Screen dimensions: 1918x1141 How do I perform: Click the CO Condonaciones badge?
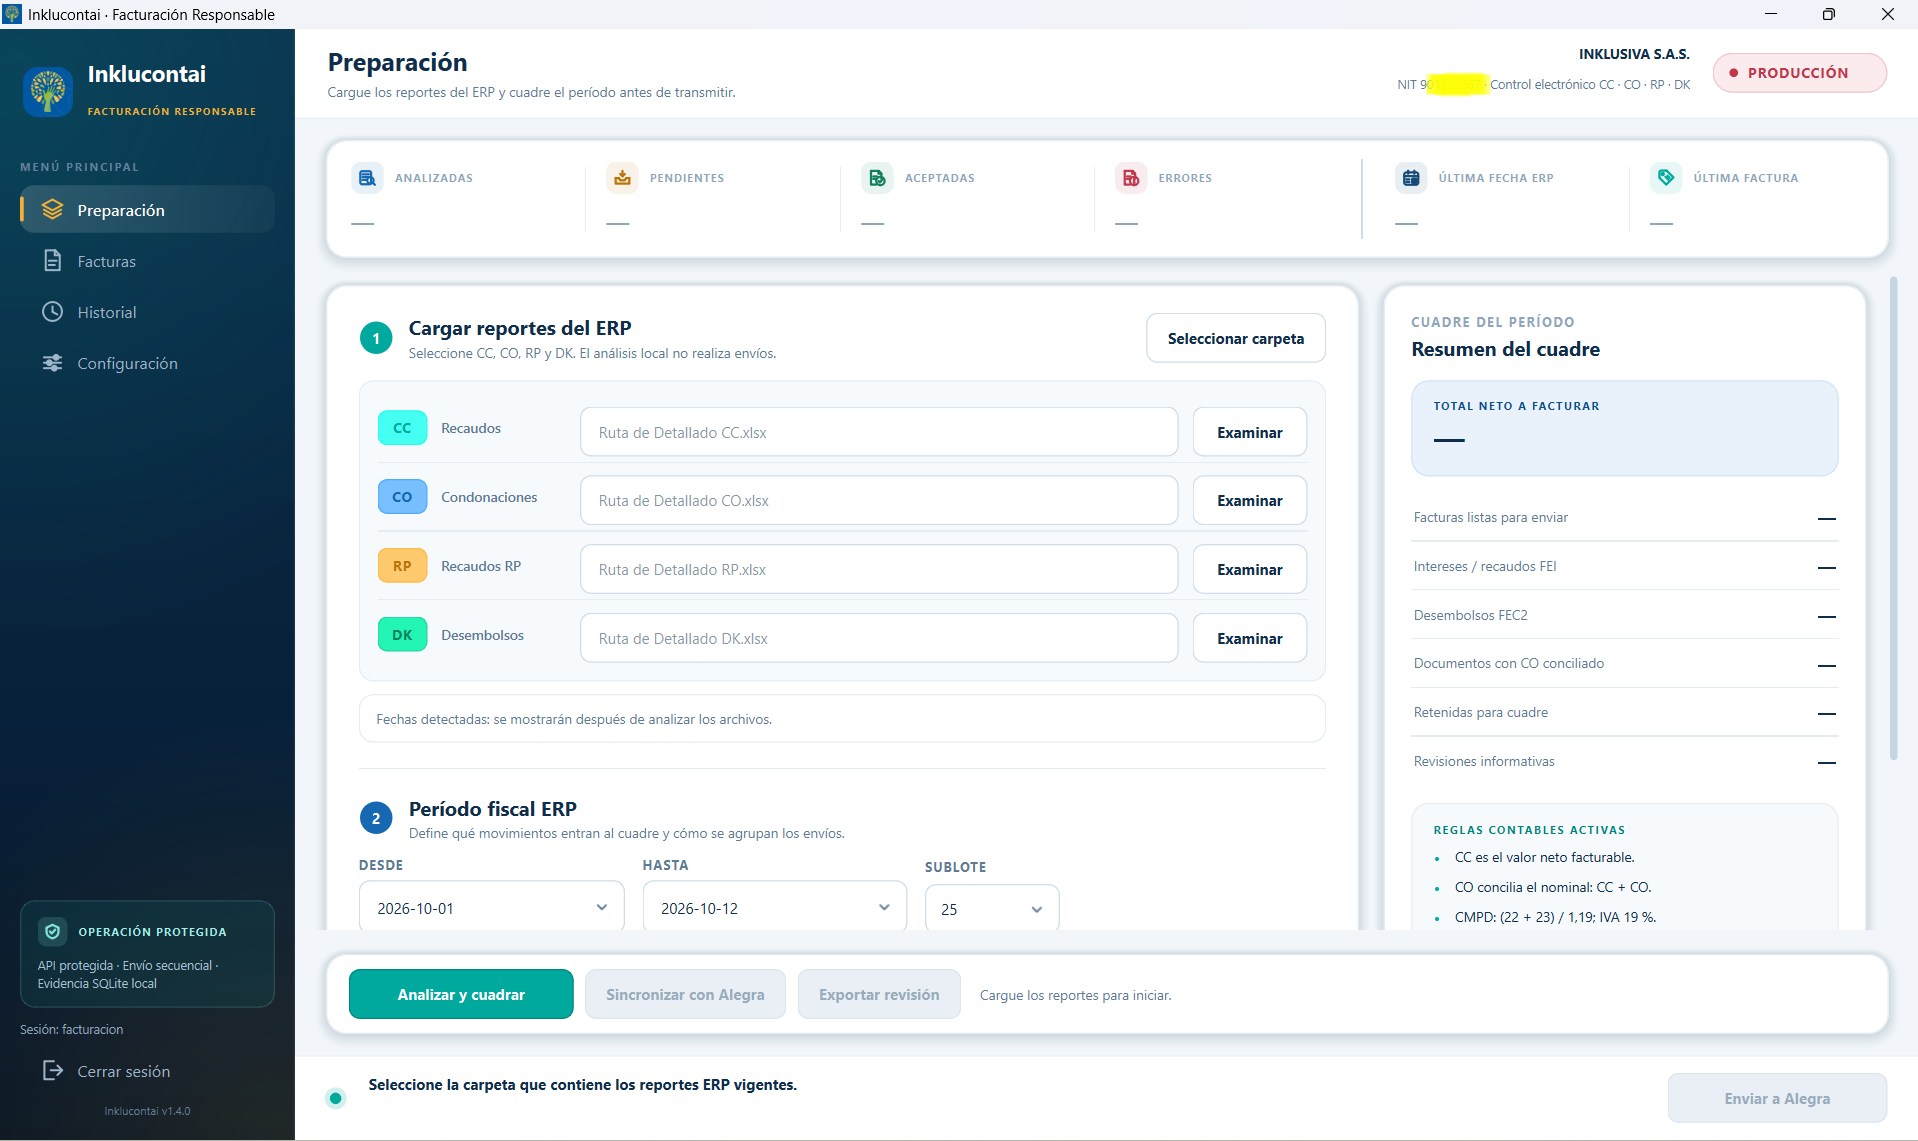(x=402, y=497)
